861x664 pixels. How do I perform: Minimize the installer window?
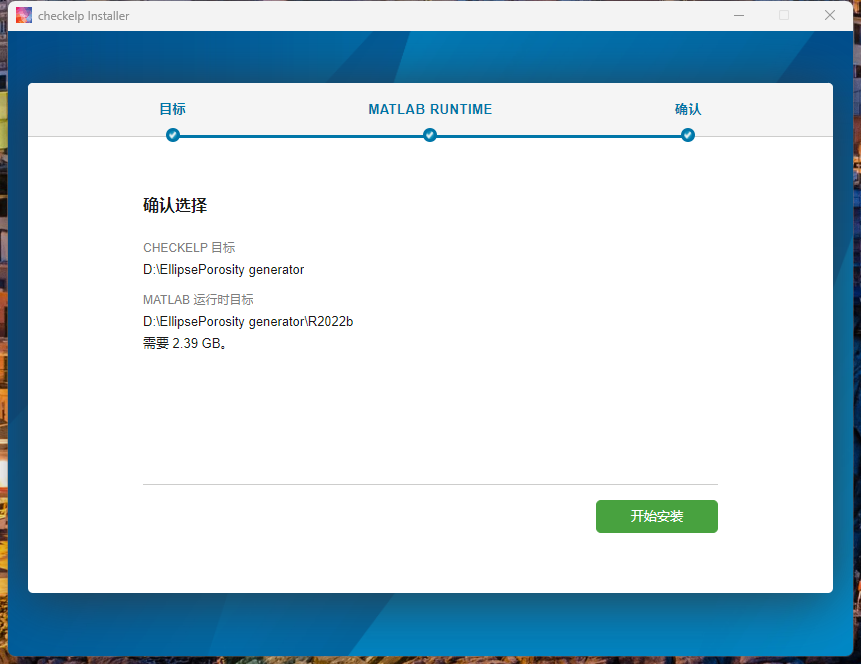tap(739, 15)
